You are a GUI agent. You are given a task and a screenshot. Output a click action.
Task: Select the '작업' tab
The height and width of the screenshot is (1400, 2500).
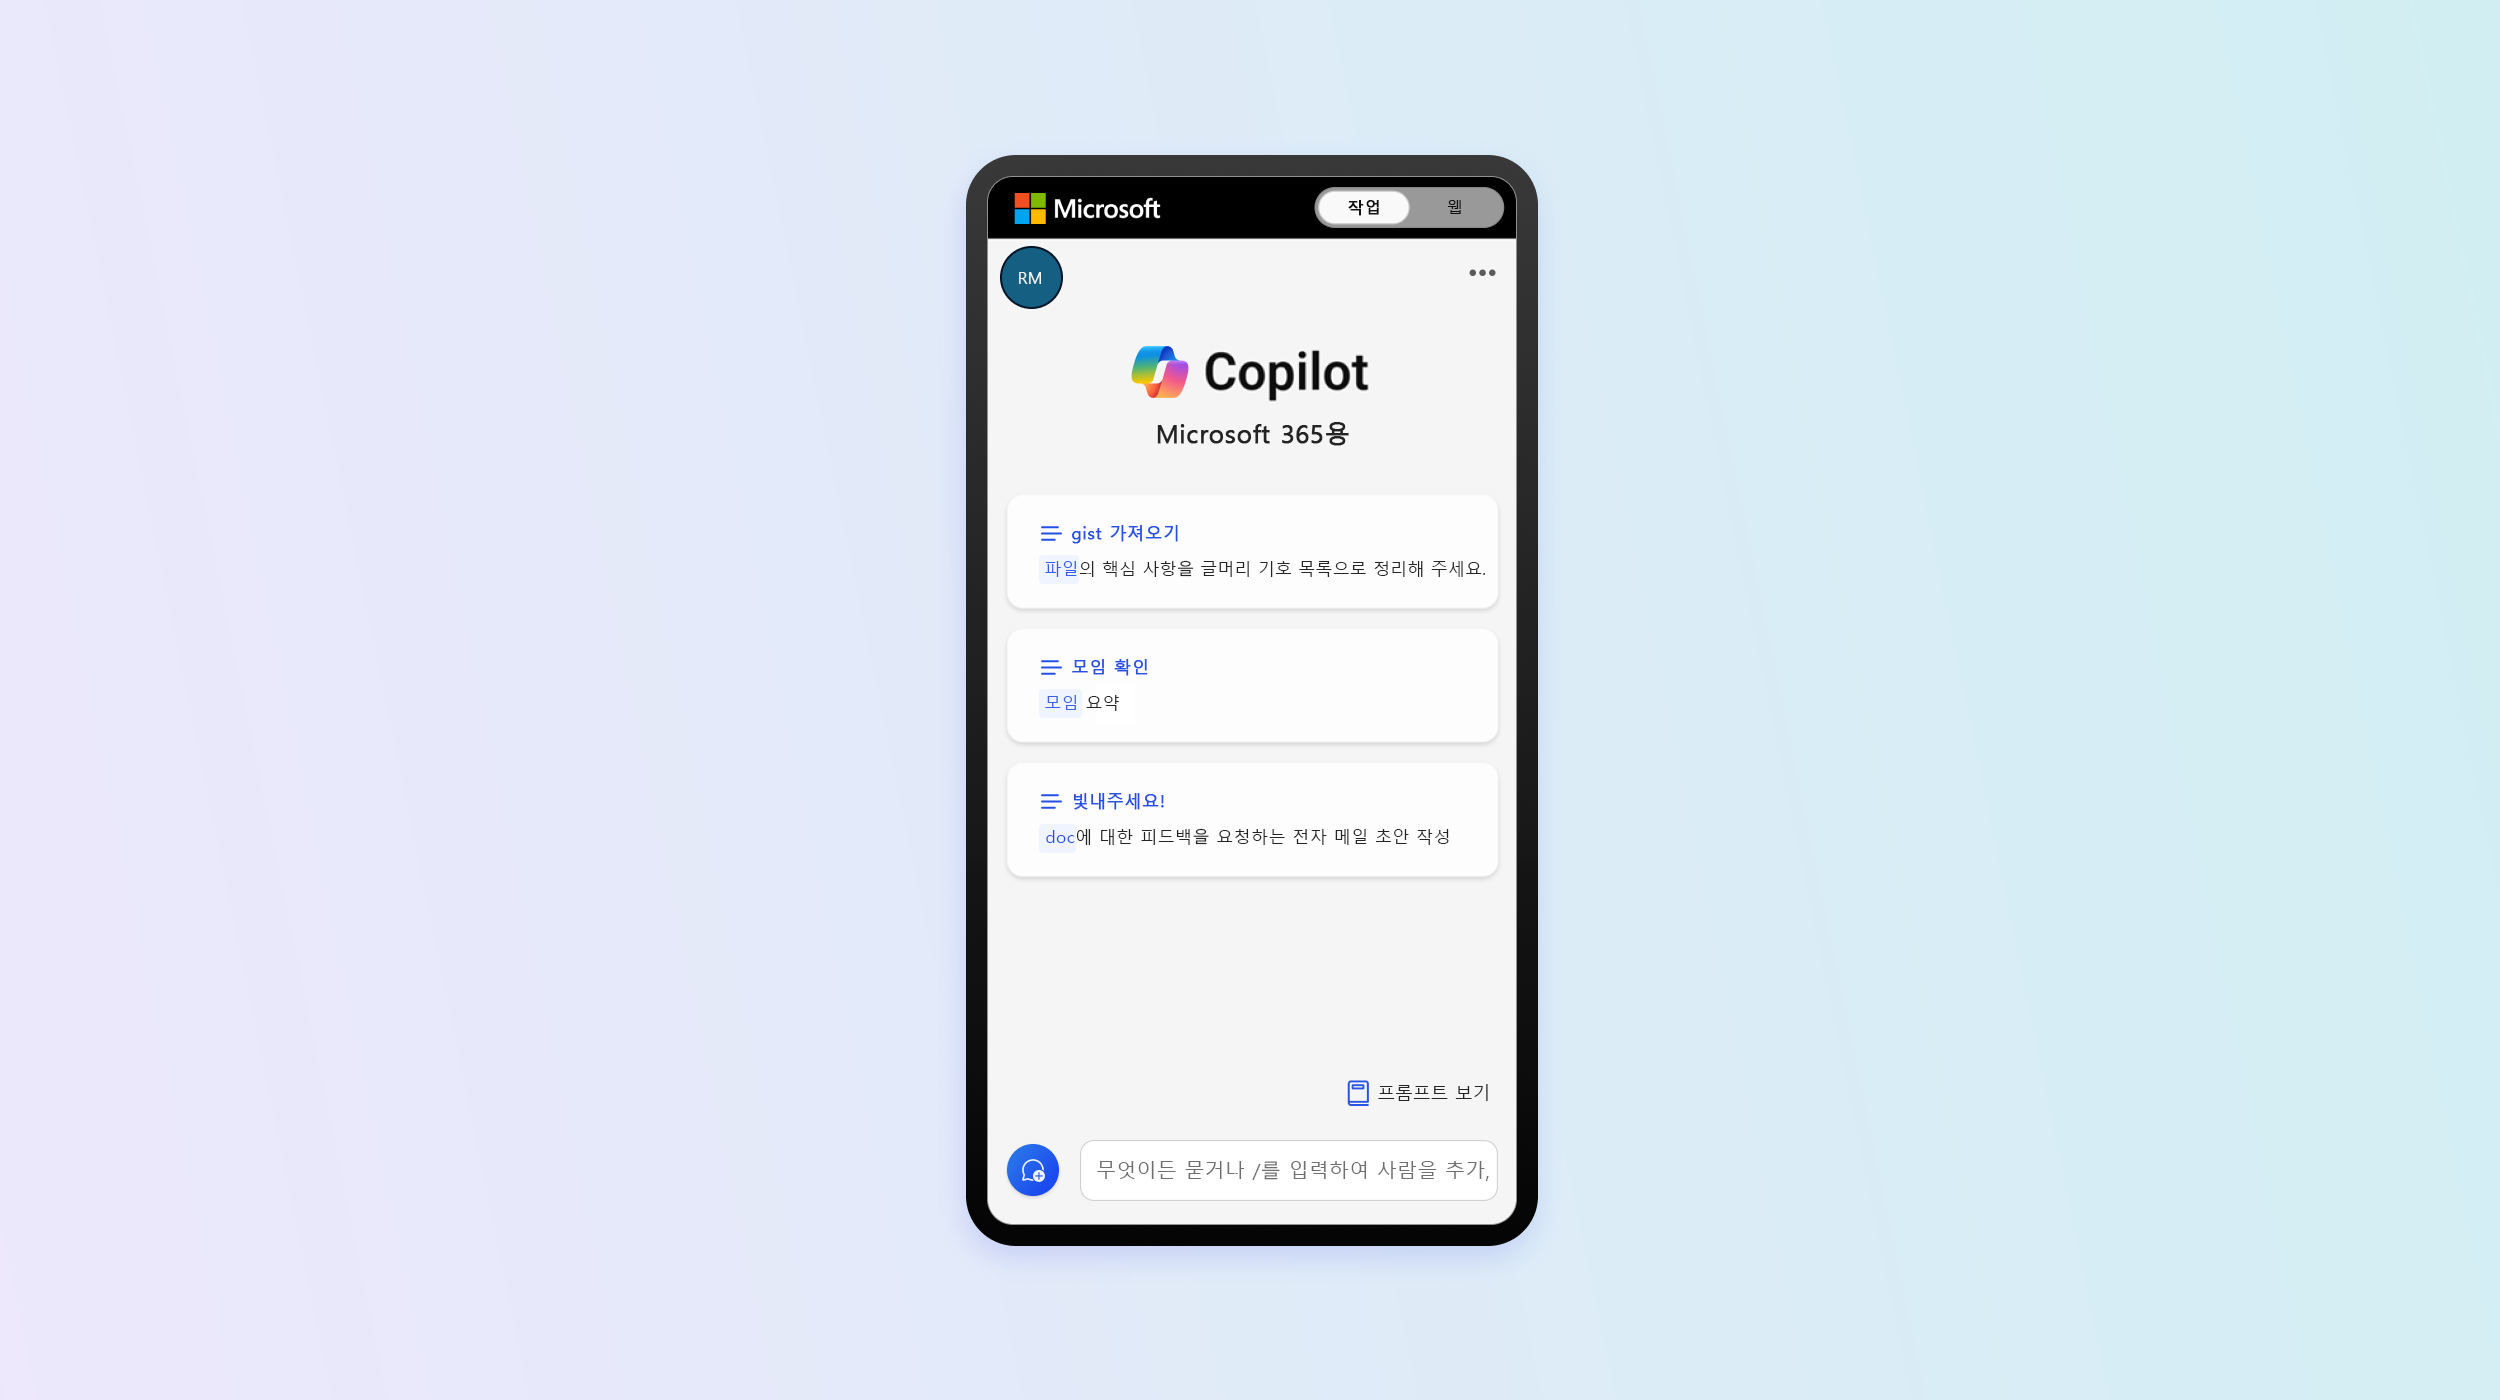[1363, 206]
